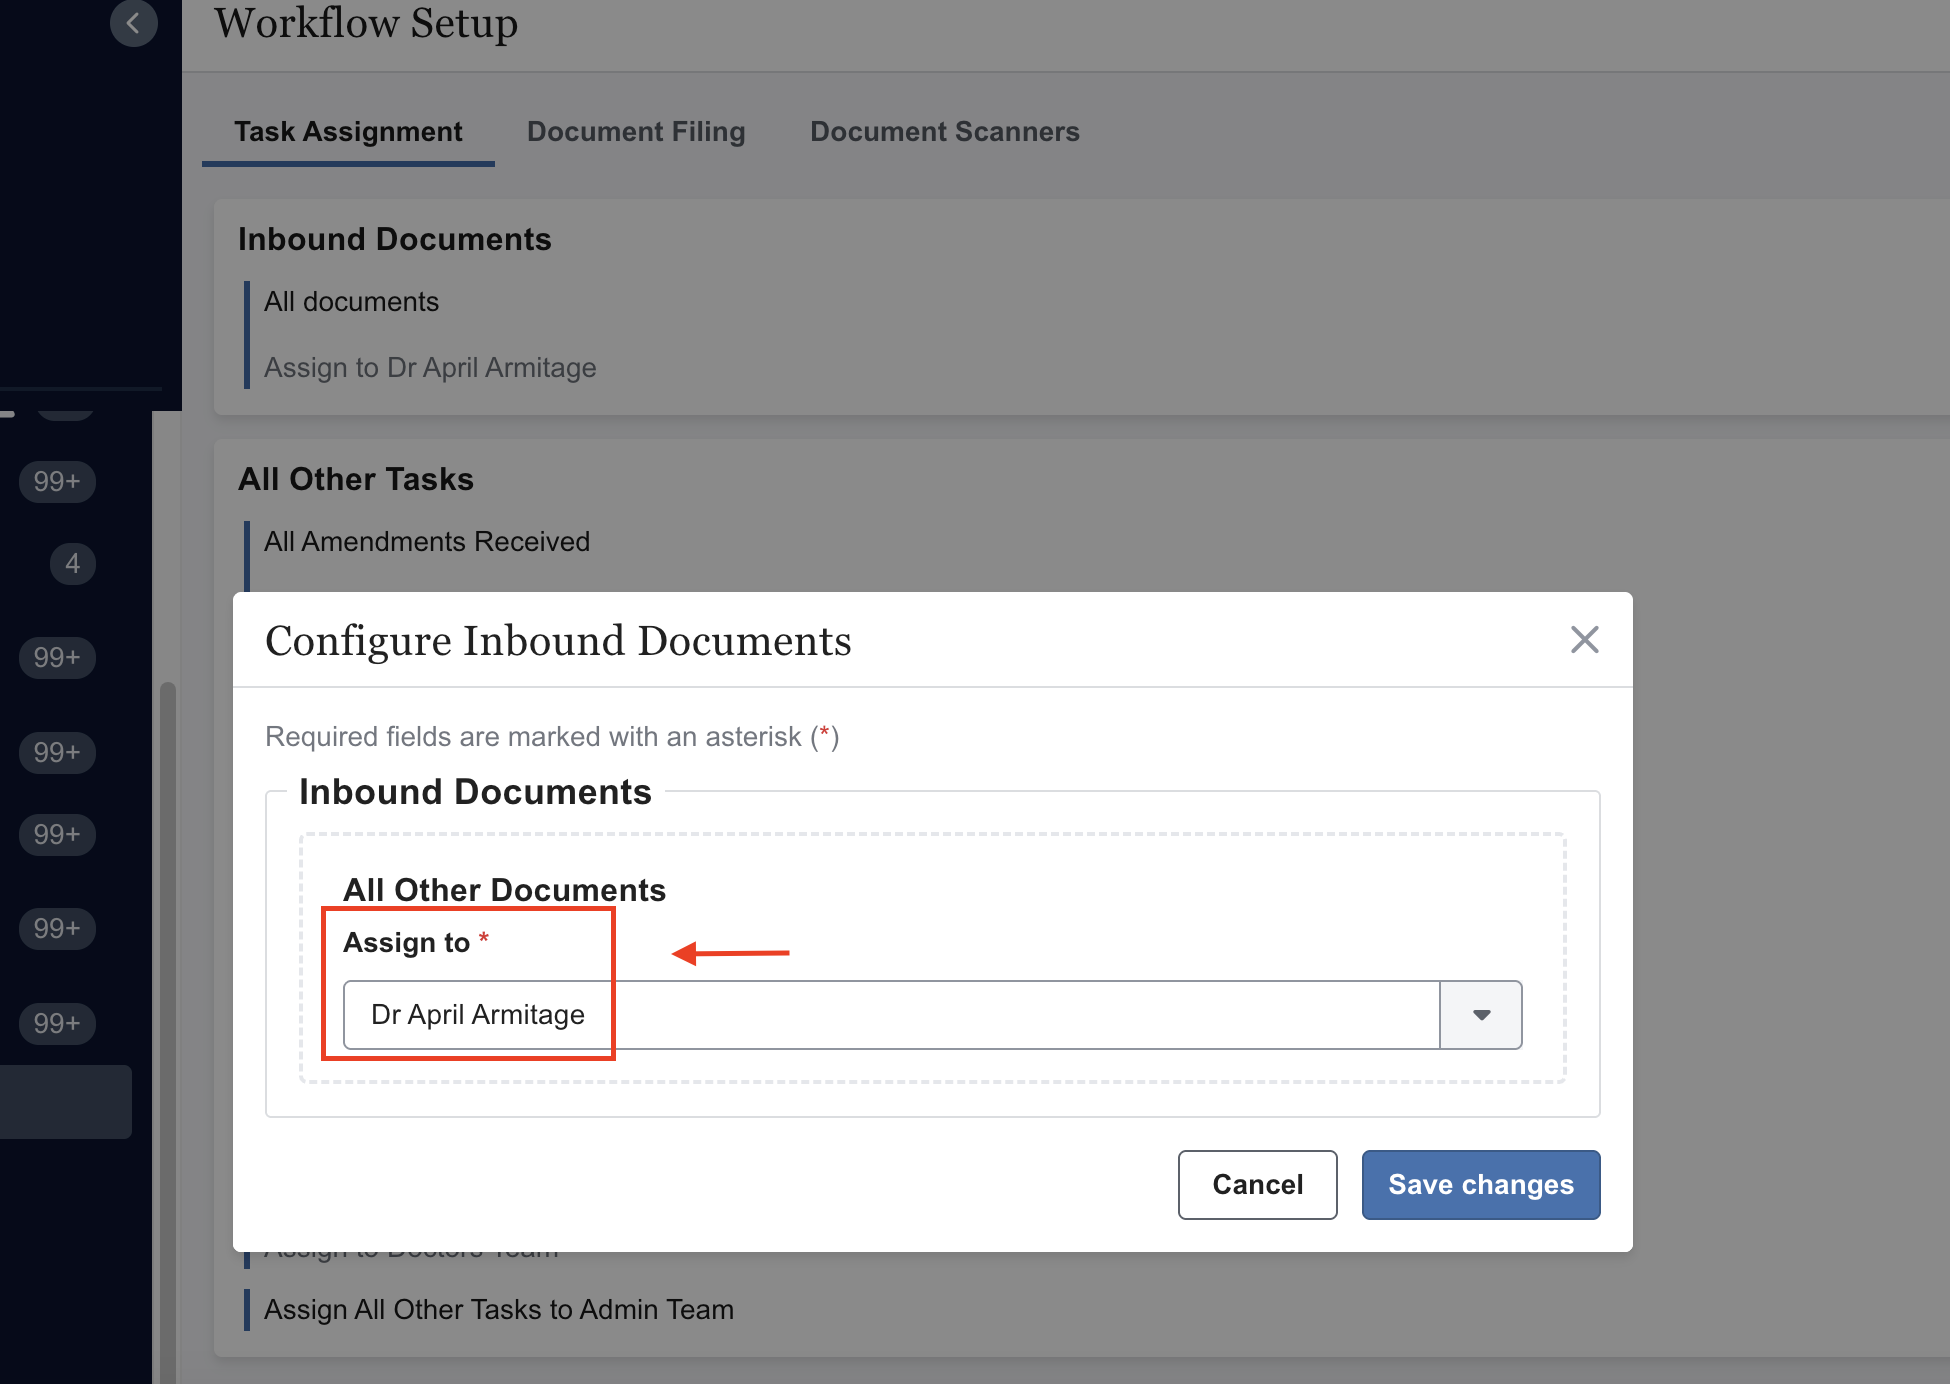This screenshot has width=1950, height=1384.
Task: Open the Assign to dropdown arrow
Action: coord(1481,1015)
